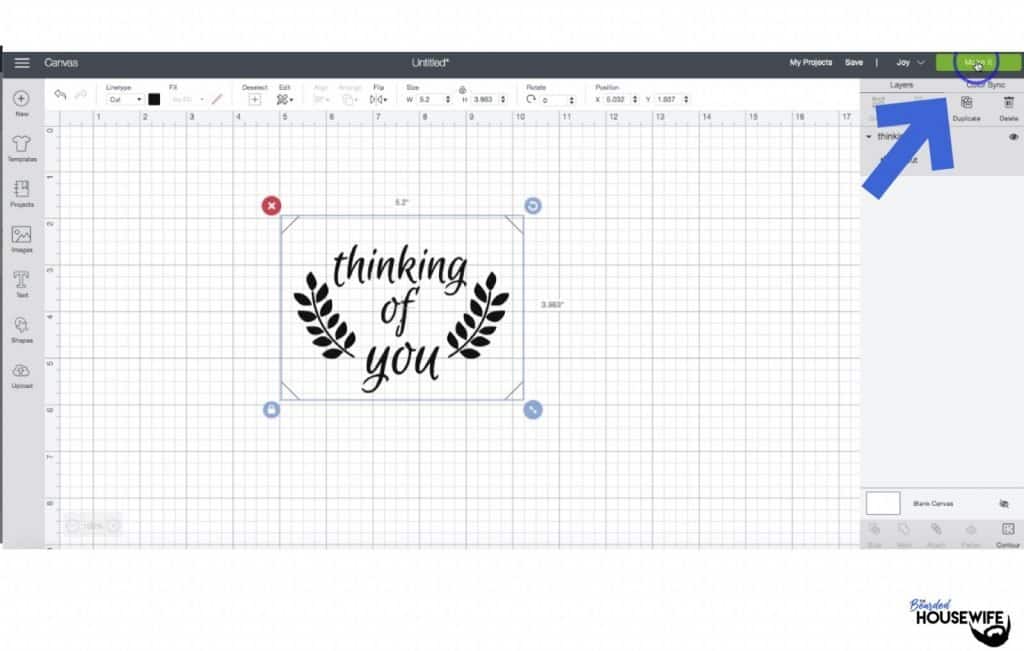Open the hamburger menu next to Canvas
Viewport: 1024px width, 651px height.
click(x=22, y=62)
